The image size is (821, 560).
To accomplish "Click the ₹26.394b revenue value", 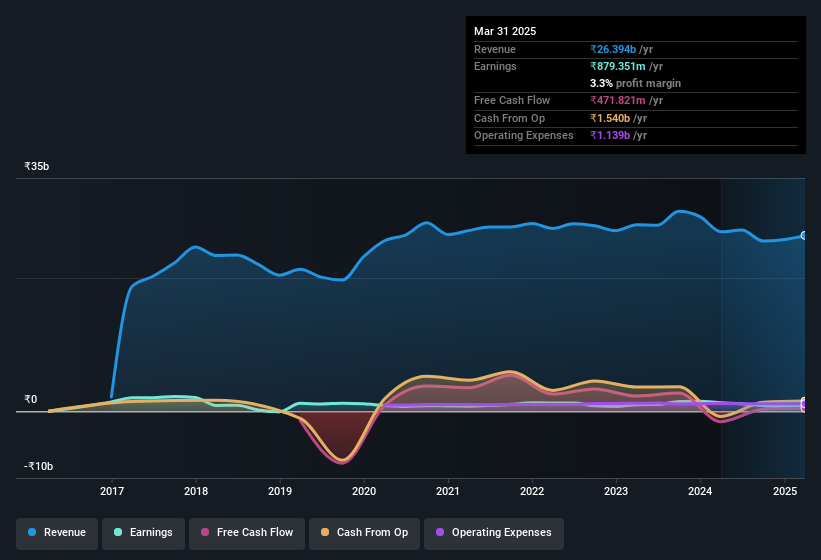I will tap(613, 49).
